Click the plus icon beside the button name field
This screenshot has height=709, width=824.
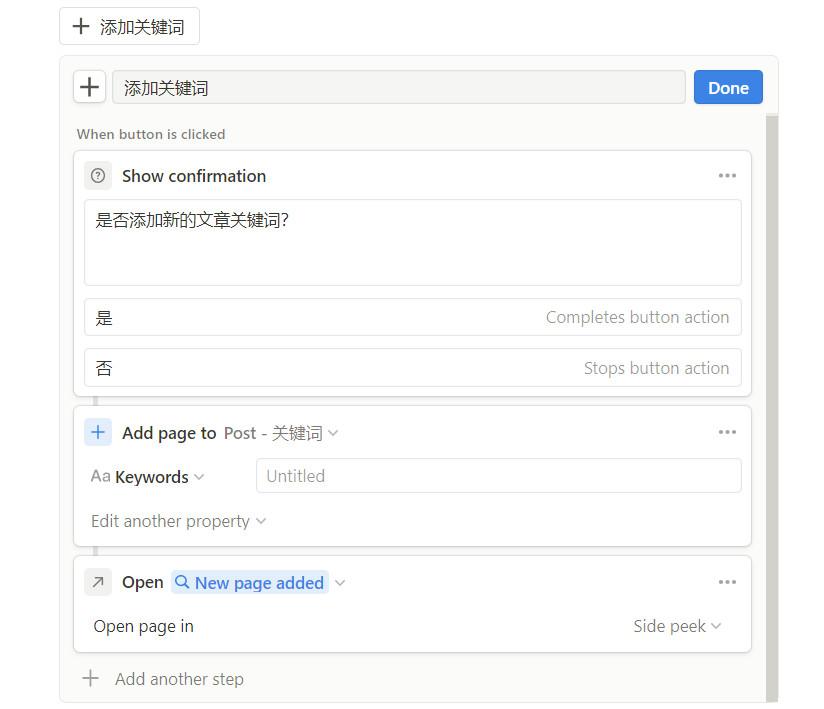pyautogui.click(x=89, y=86)
